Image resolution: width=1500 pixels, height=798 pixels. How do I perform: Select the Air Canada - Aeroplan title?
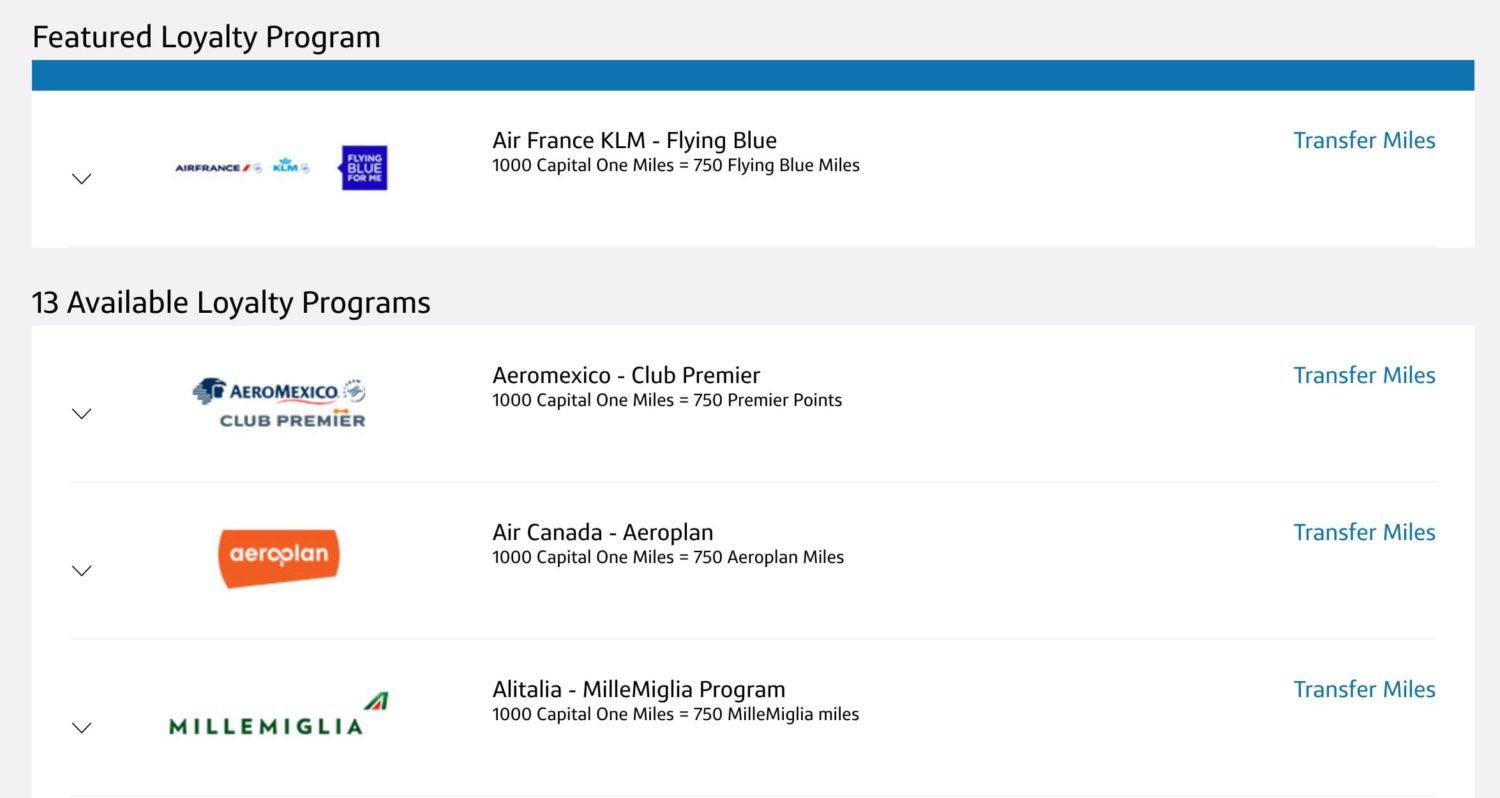click(602, 533)
